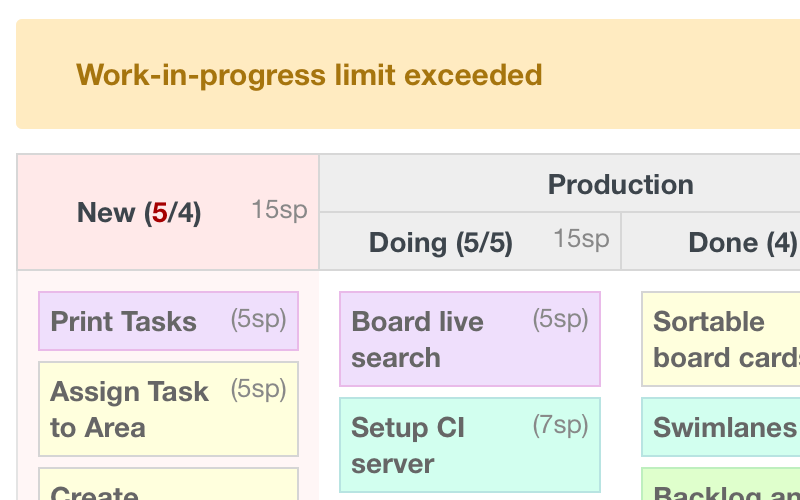This screenshot has width=800, height=500.
Task: Select the Production group header
Action: pyautogui.click(x=620, y=184)
